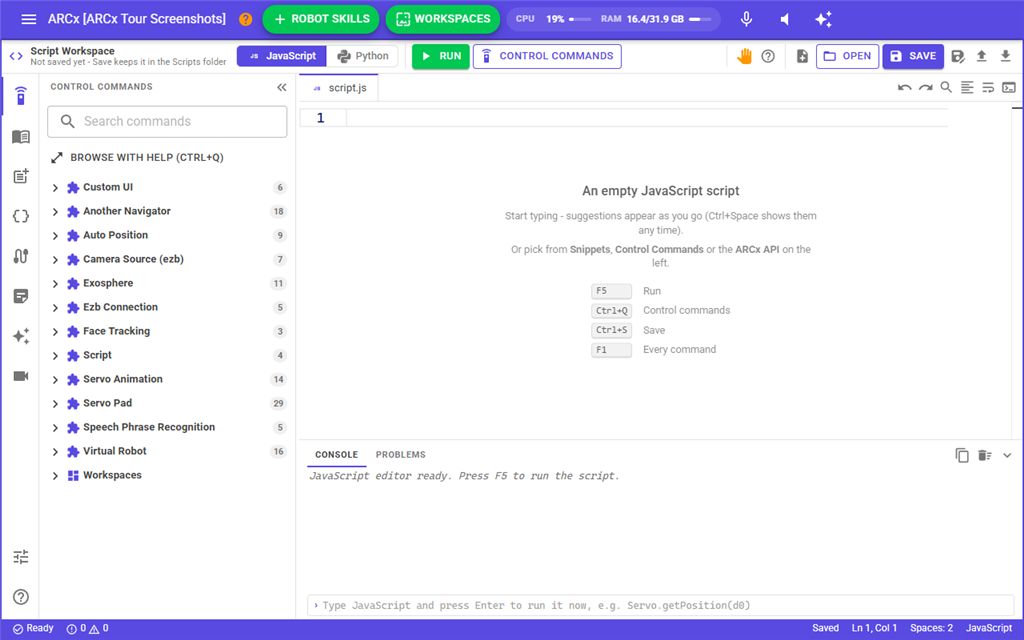Collapse the console panel chevron

tap(1007, 455)
